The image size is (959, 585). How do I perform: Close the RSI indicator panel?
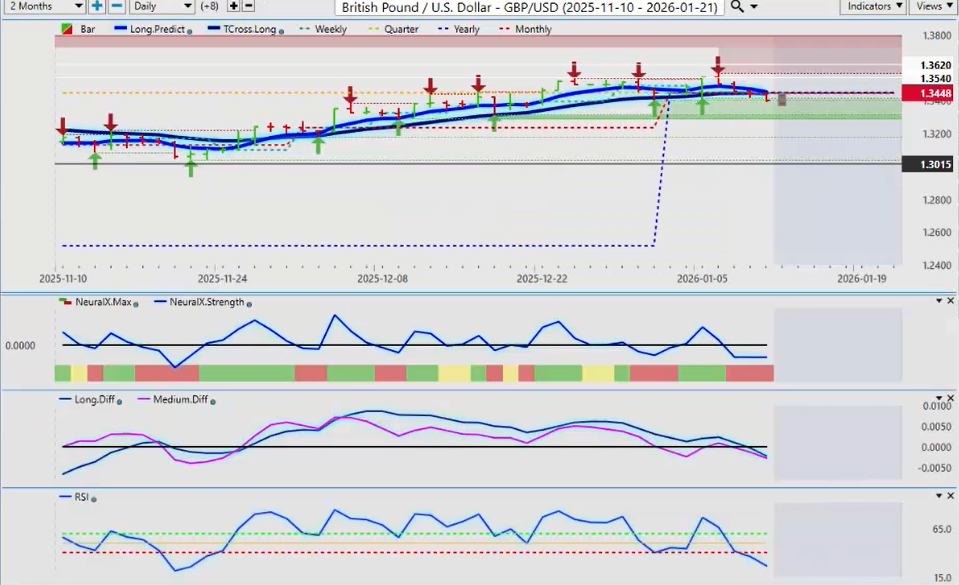tap(951, 496)
